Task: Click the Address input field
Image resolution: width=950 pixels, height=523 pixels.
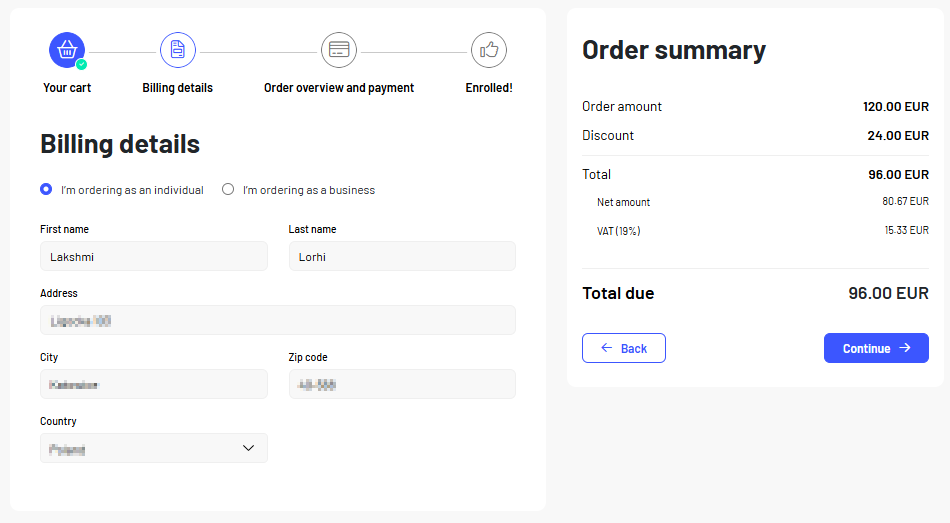Action: tap(278, 320)
